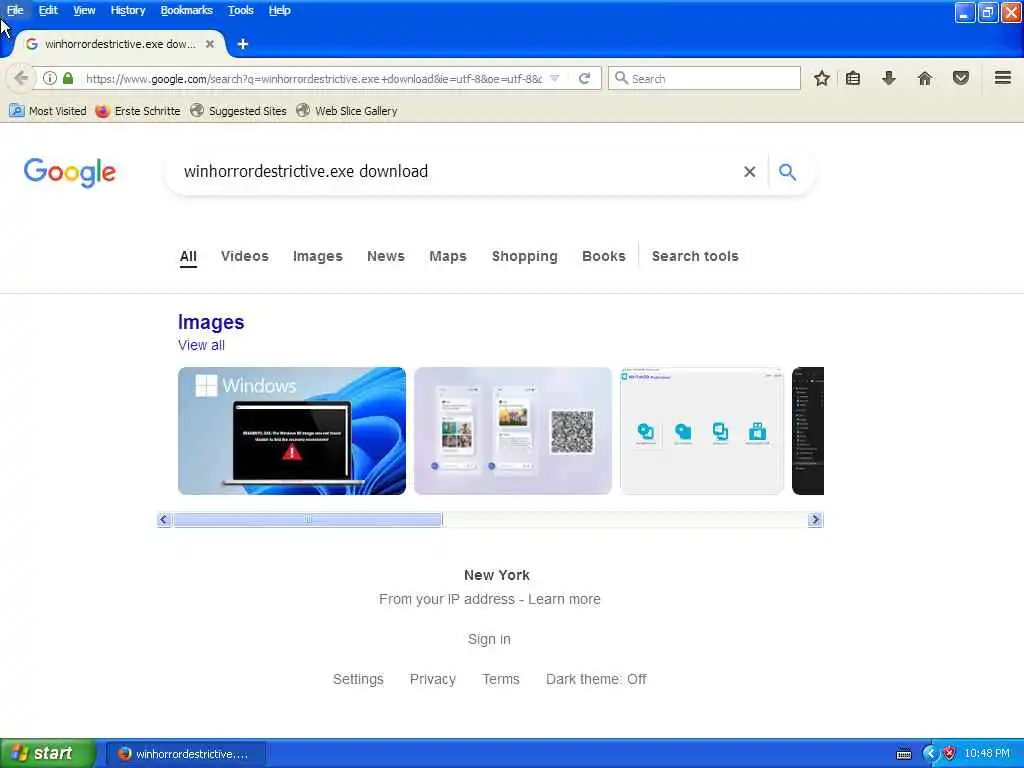Open the thumbnail with four blue icons

click(x=701, y=431)
